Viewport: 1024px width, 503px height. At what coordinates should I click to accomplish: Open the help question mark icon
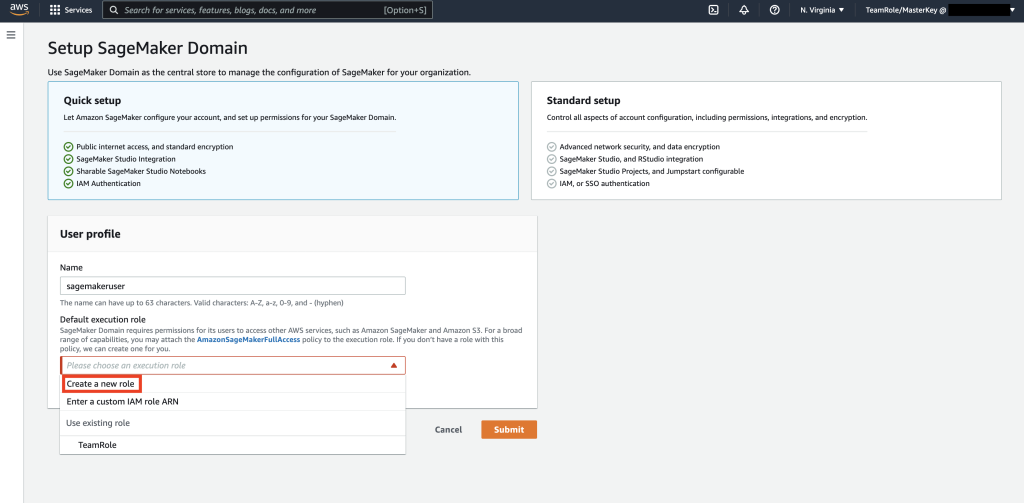(x=775, y=10)
